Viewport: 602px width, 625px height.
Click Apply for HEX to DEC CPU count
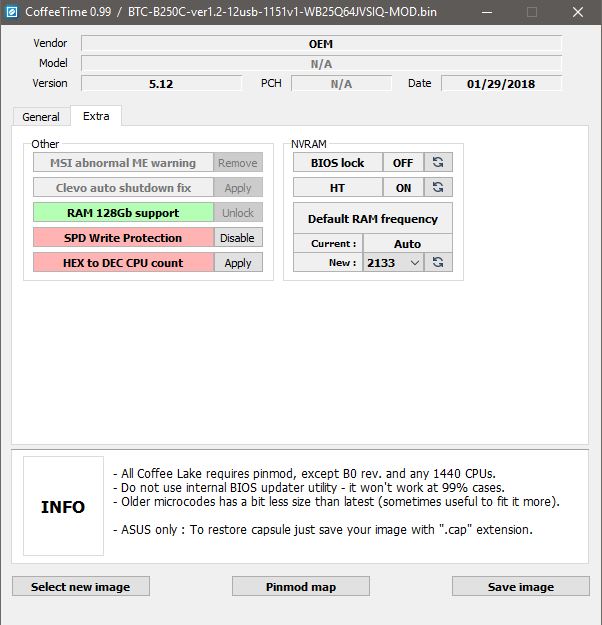point(238,263)
